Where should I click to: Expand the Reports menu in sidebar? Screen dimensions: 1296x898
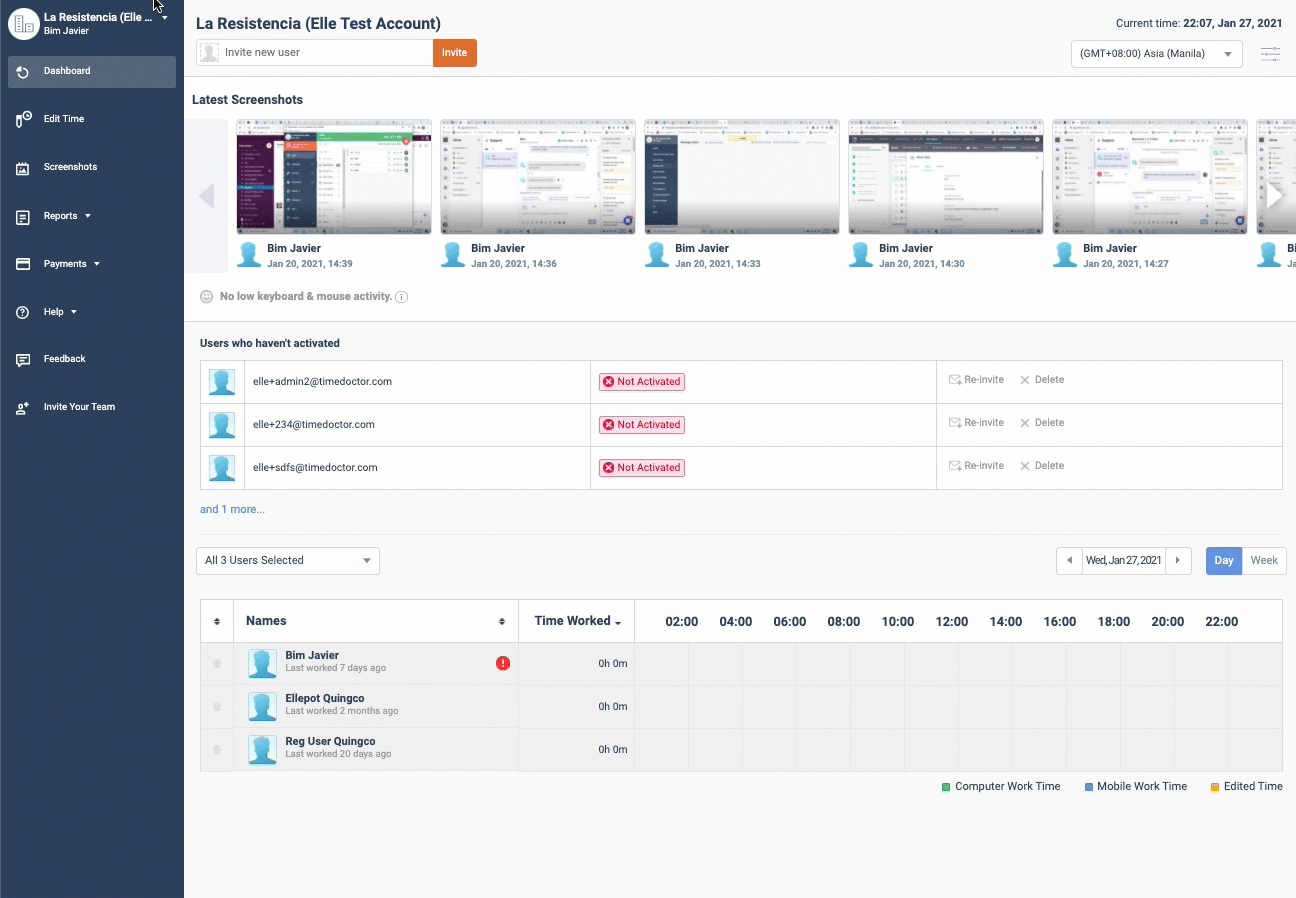66,216
